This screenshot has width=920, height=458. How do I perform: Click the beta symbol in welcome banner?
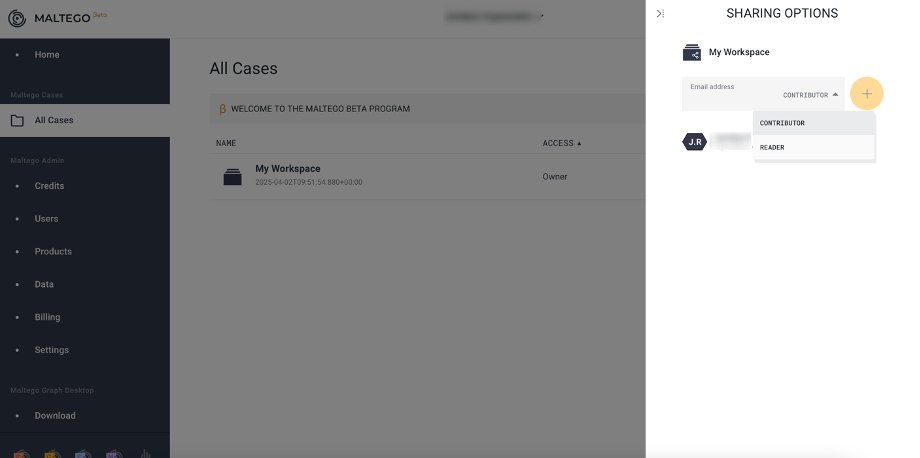pos(222,109)
